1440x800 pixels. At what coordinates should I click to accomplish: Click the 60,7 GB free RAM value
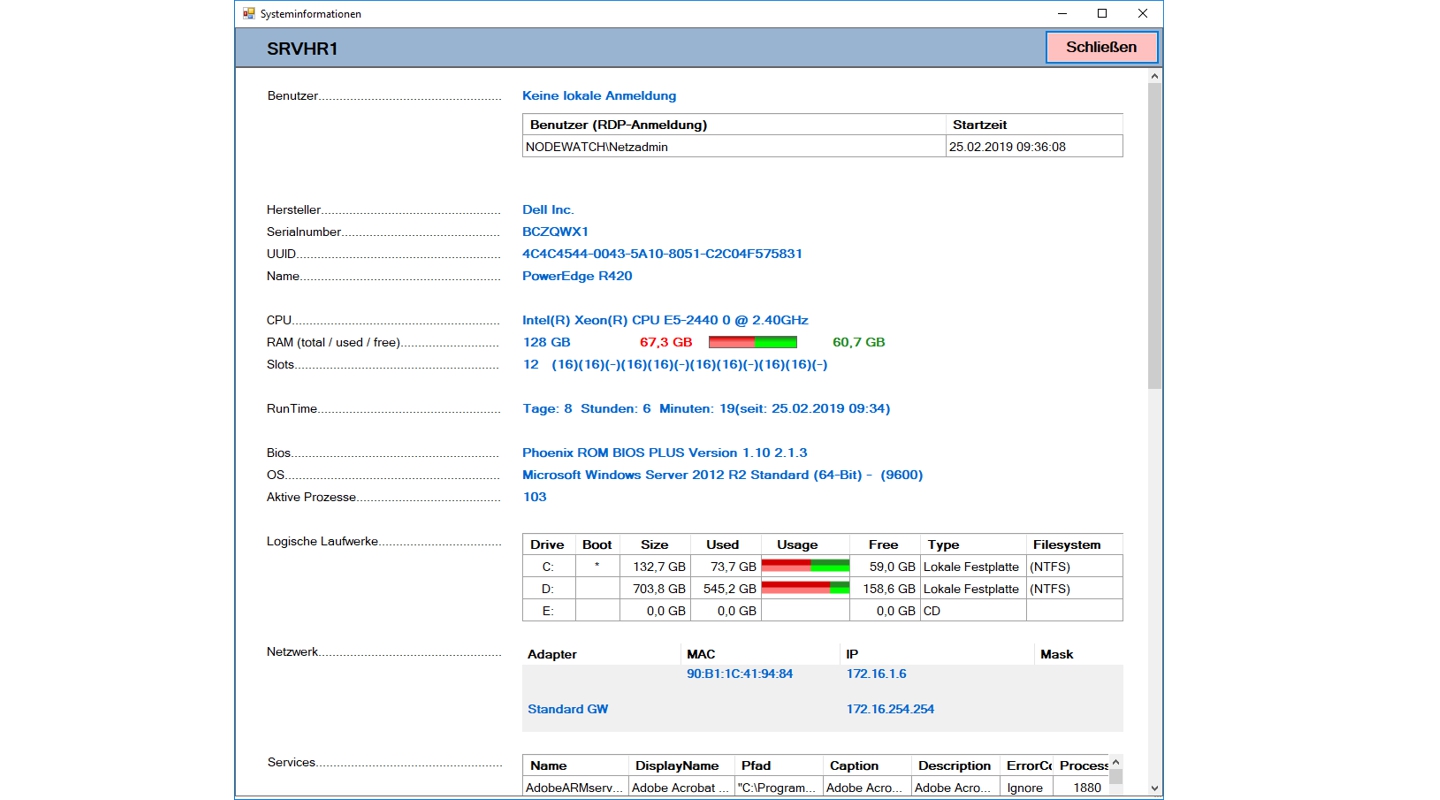tap(859, 342)
